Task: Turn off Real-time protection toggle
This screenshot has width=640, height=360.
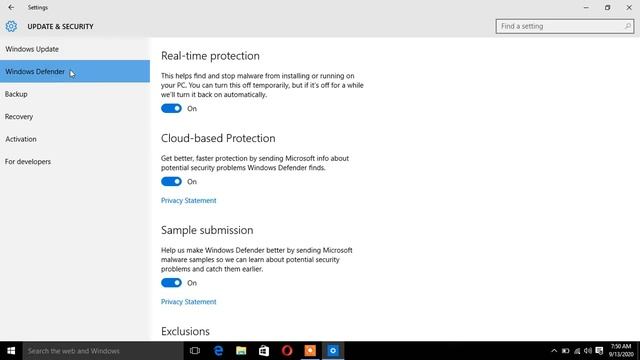Action: click(x=171, y=108)
